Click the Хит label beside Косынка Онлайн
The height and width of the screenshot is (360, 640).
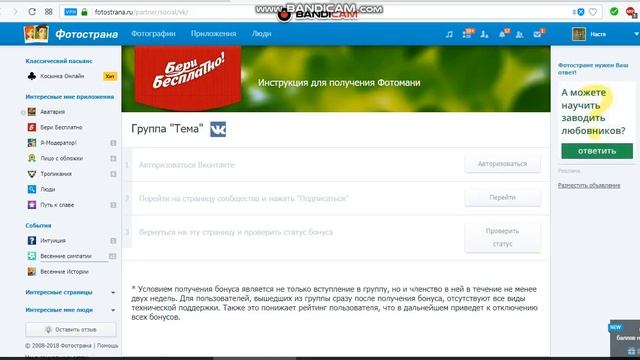(110, 76)
